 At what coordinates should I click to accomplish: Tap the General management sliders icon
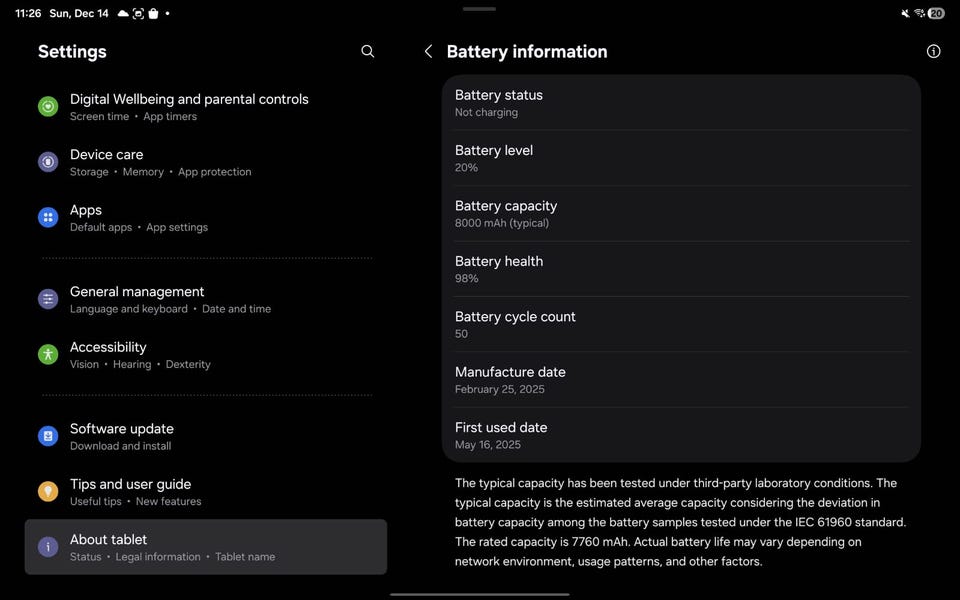tap(48, 299)
